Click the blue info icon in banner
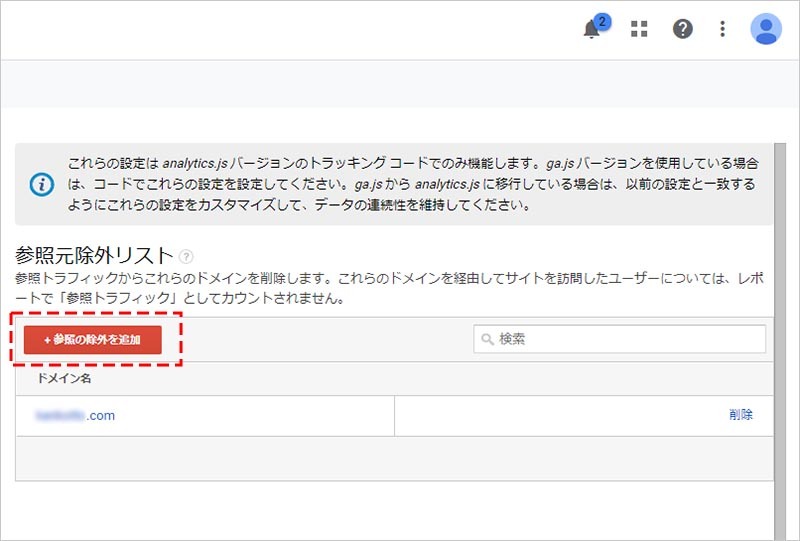This screenshot has width=800, height=541. click(x=41, y=184)
